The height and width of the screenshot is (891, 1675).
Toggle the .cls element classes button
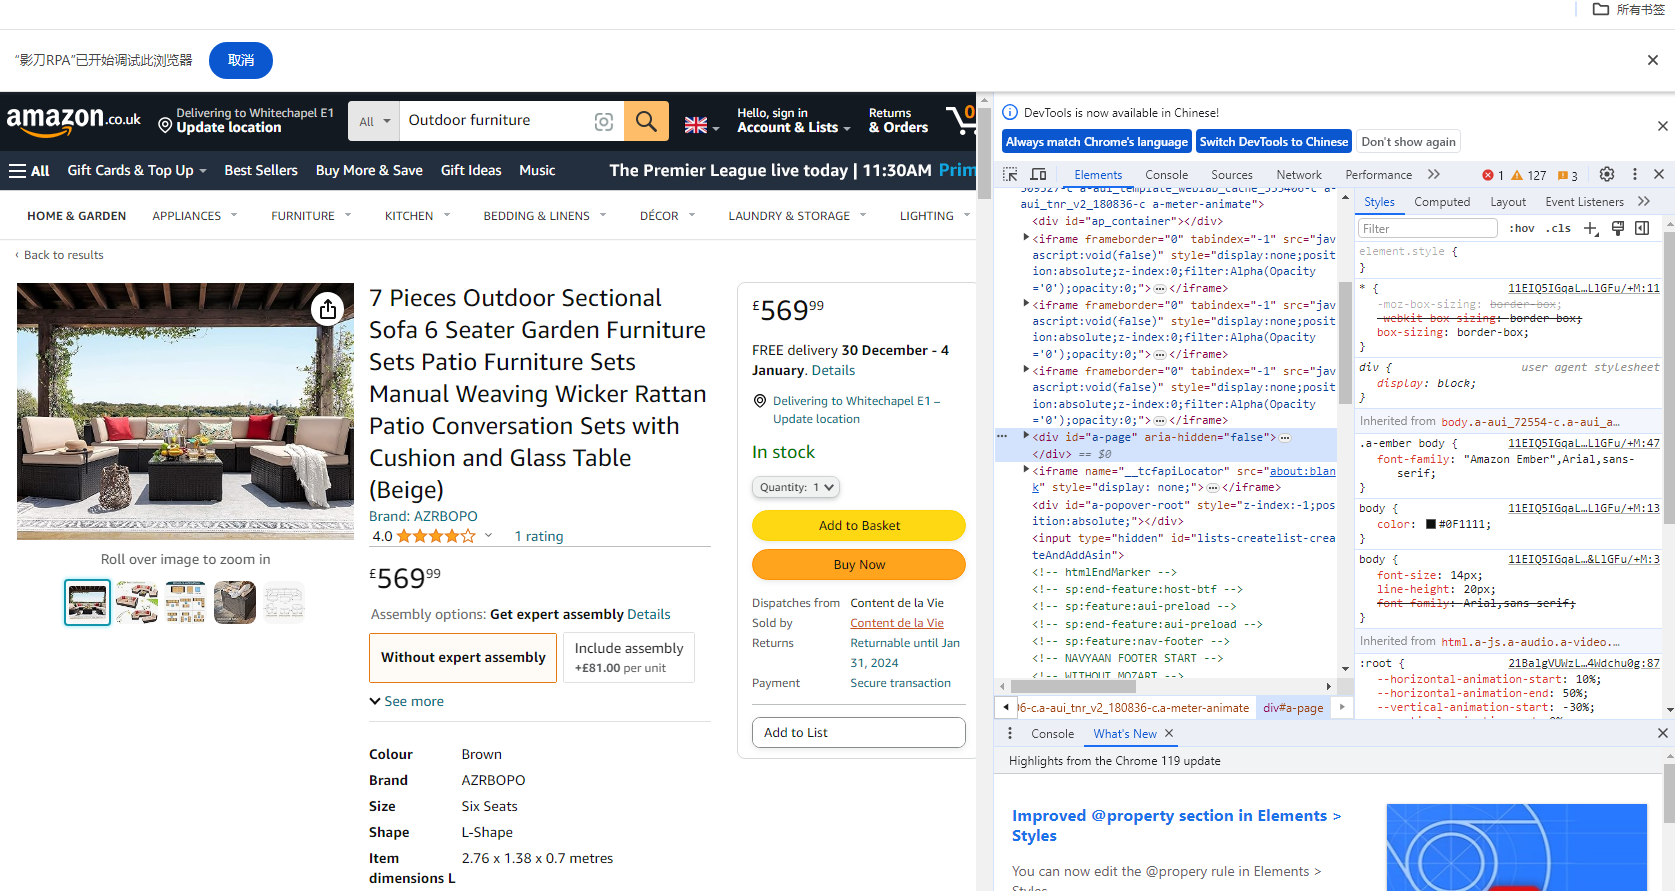click(1558, 228)
